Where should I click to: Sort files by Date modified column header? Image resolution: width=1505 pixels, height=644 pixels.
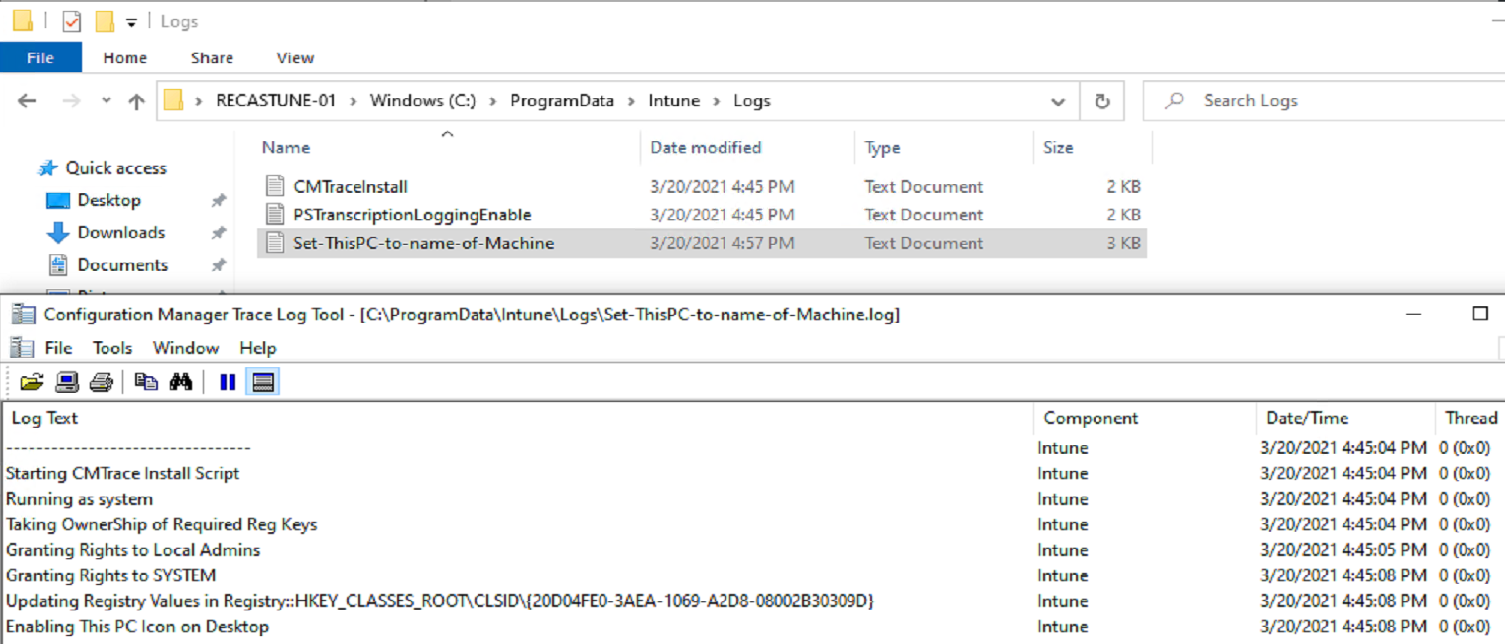tap(706, 148)
